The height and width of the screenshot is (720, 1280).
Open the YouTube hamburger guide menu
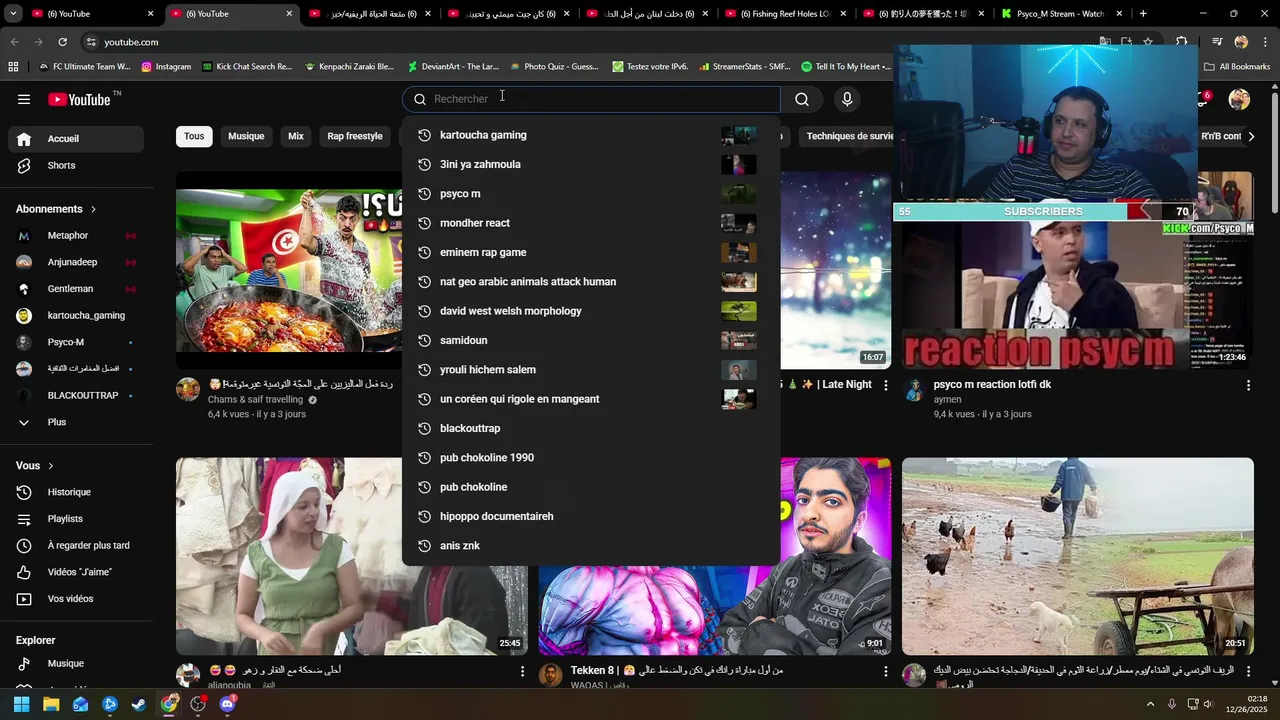pyautogui.click(x=24, y=99)
